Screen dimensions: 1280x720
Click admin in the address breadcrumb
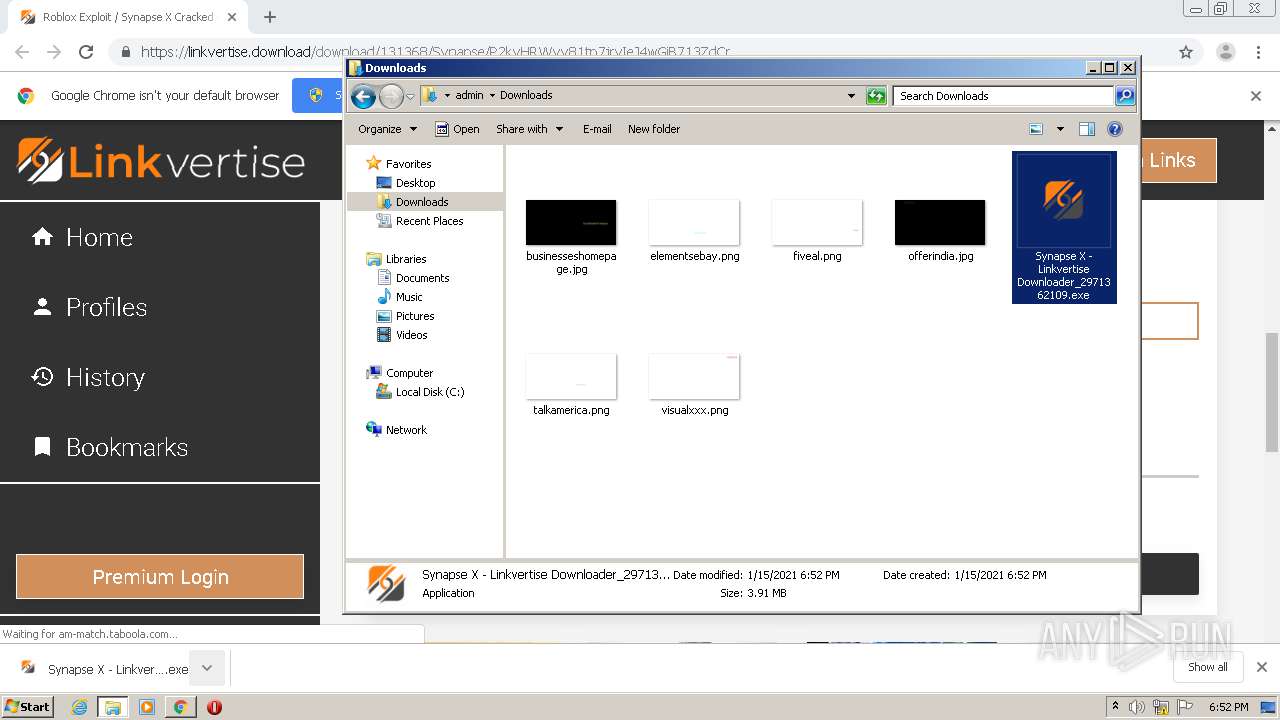[469, 96]
